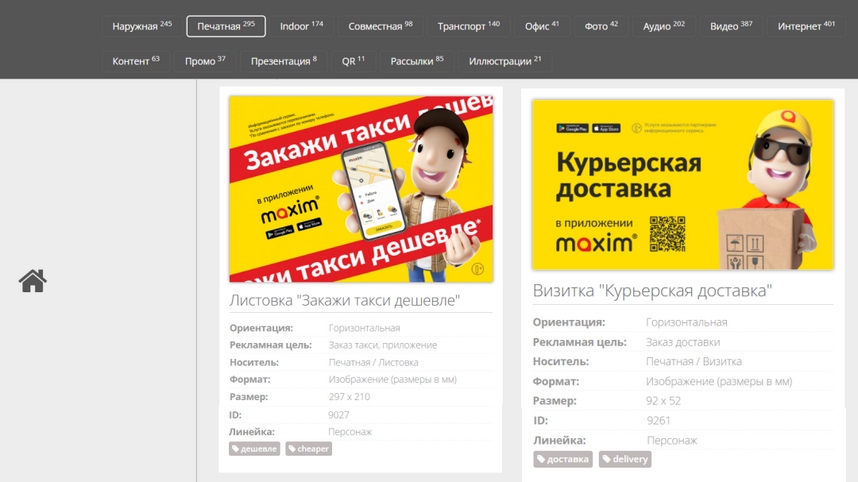This screenshot has width=858, height=482.
Task: Open the Наружная category tab
Action: pyautogui.click(x=142, y=26)
